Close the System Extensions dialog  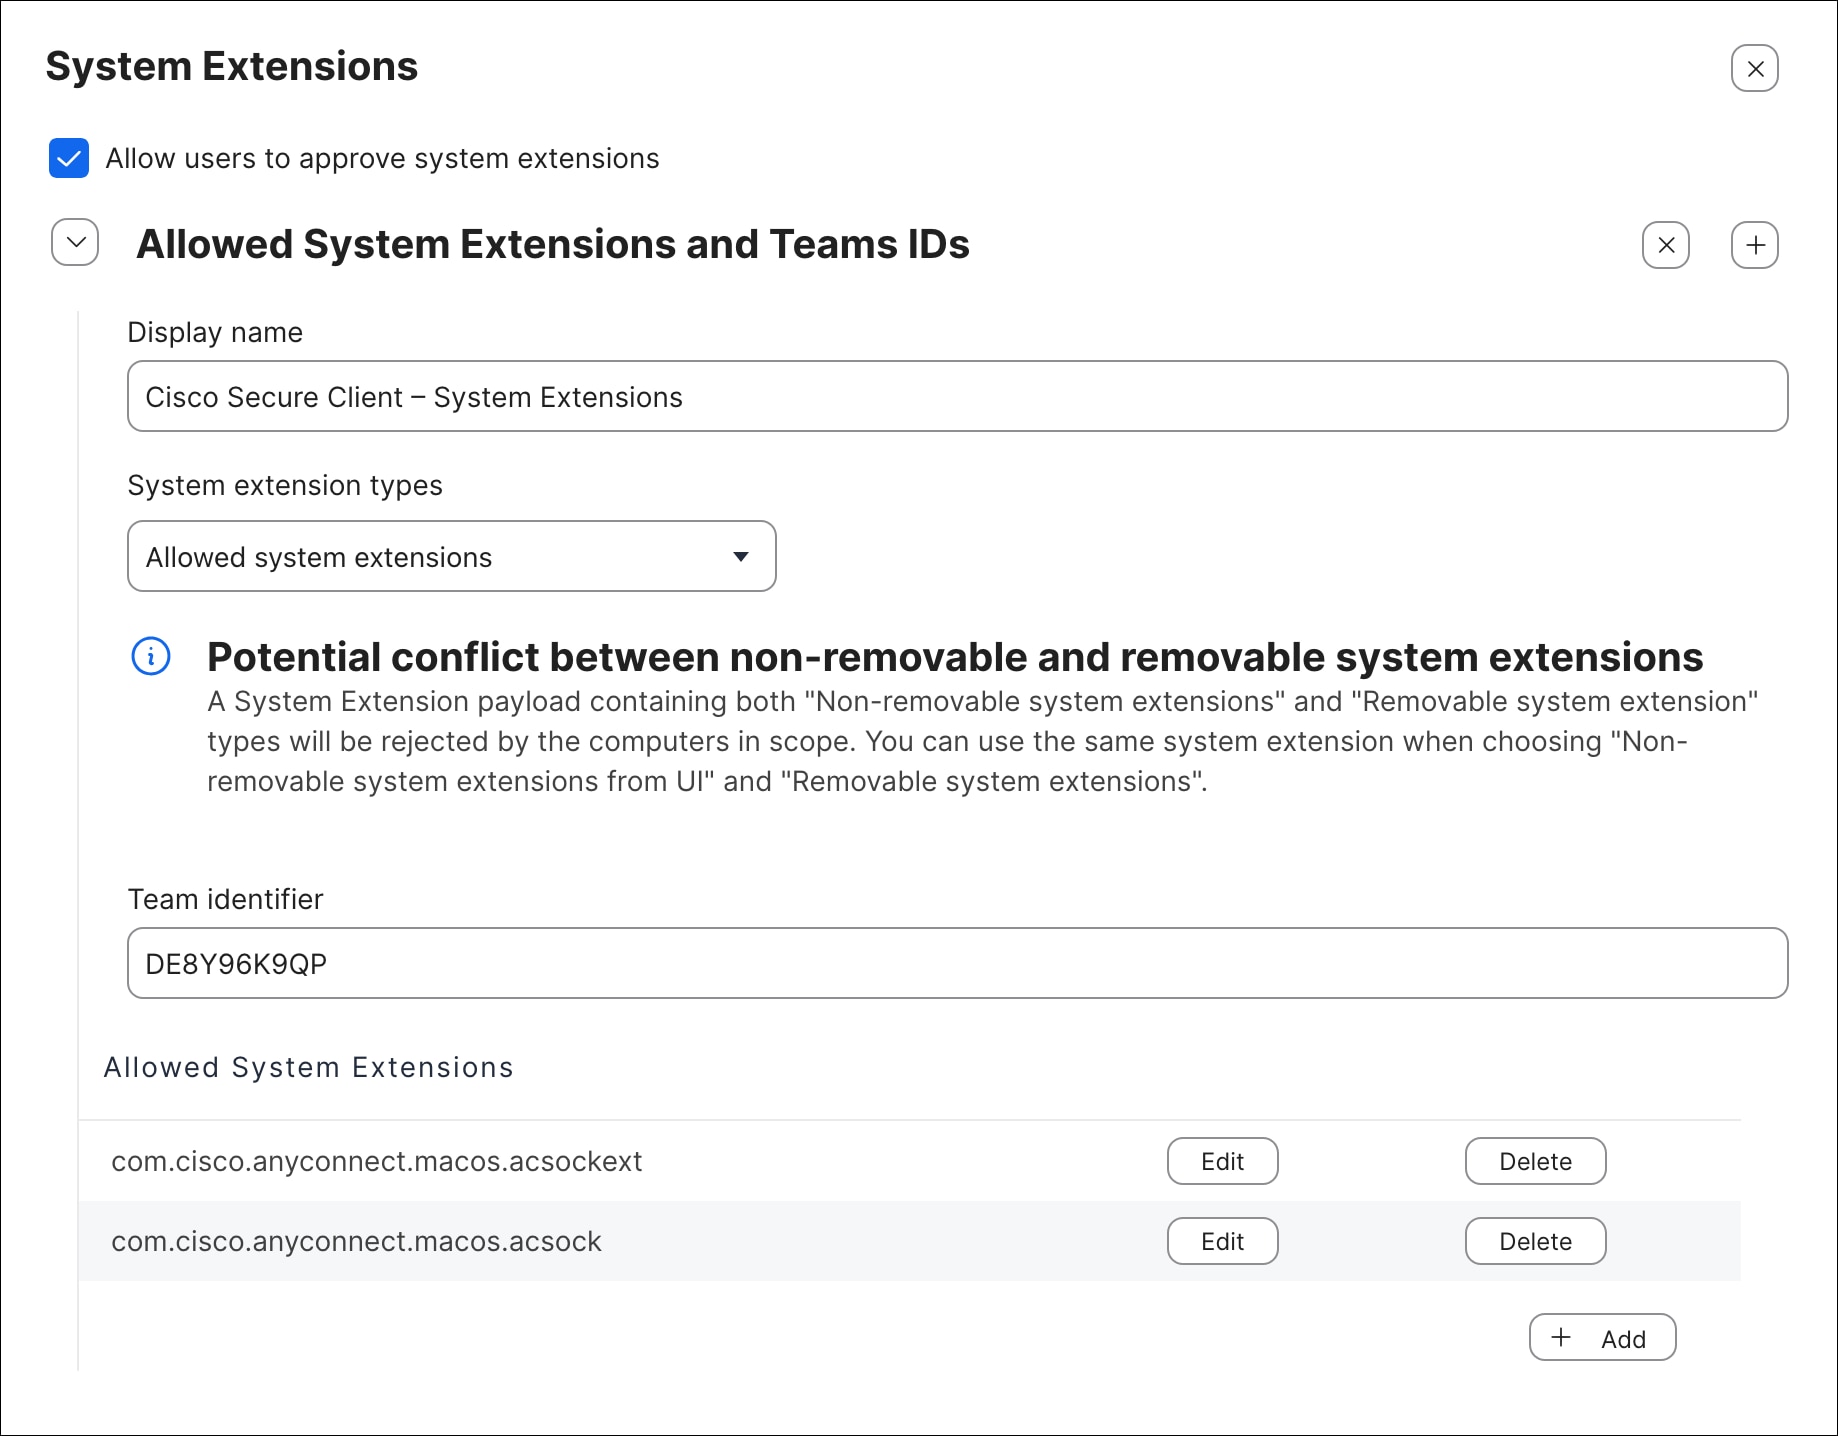(1754, 68)
